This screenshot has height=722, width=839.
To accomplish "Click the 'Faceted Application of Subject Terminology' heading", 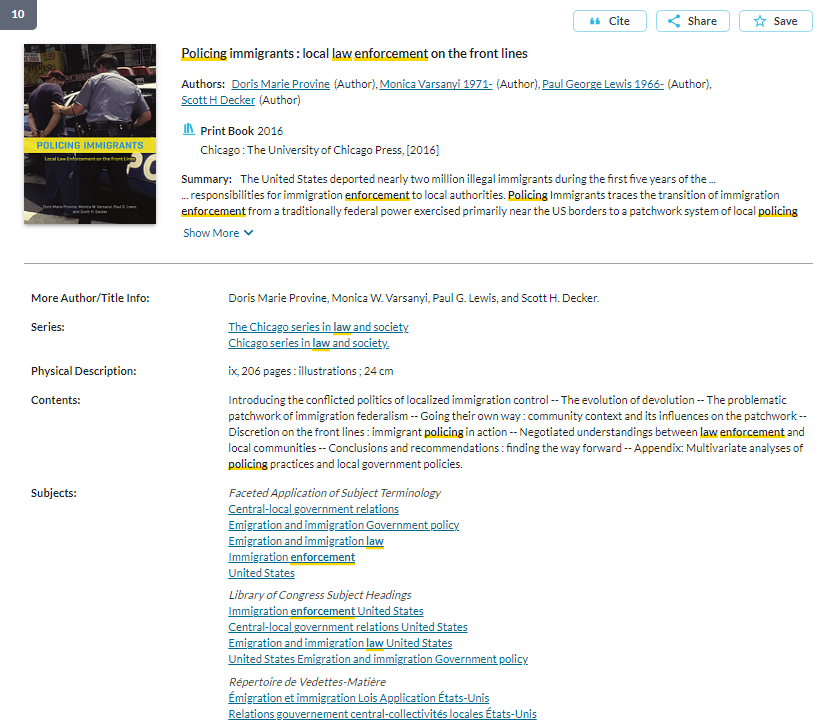I will click(334, 493).
